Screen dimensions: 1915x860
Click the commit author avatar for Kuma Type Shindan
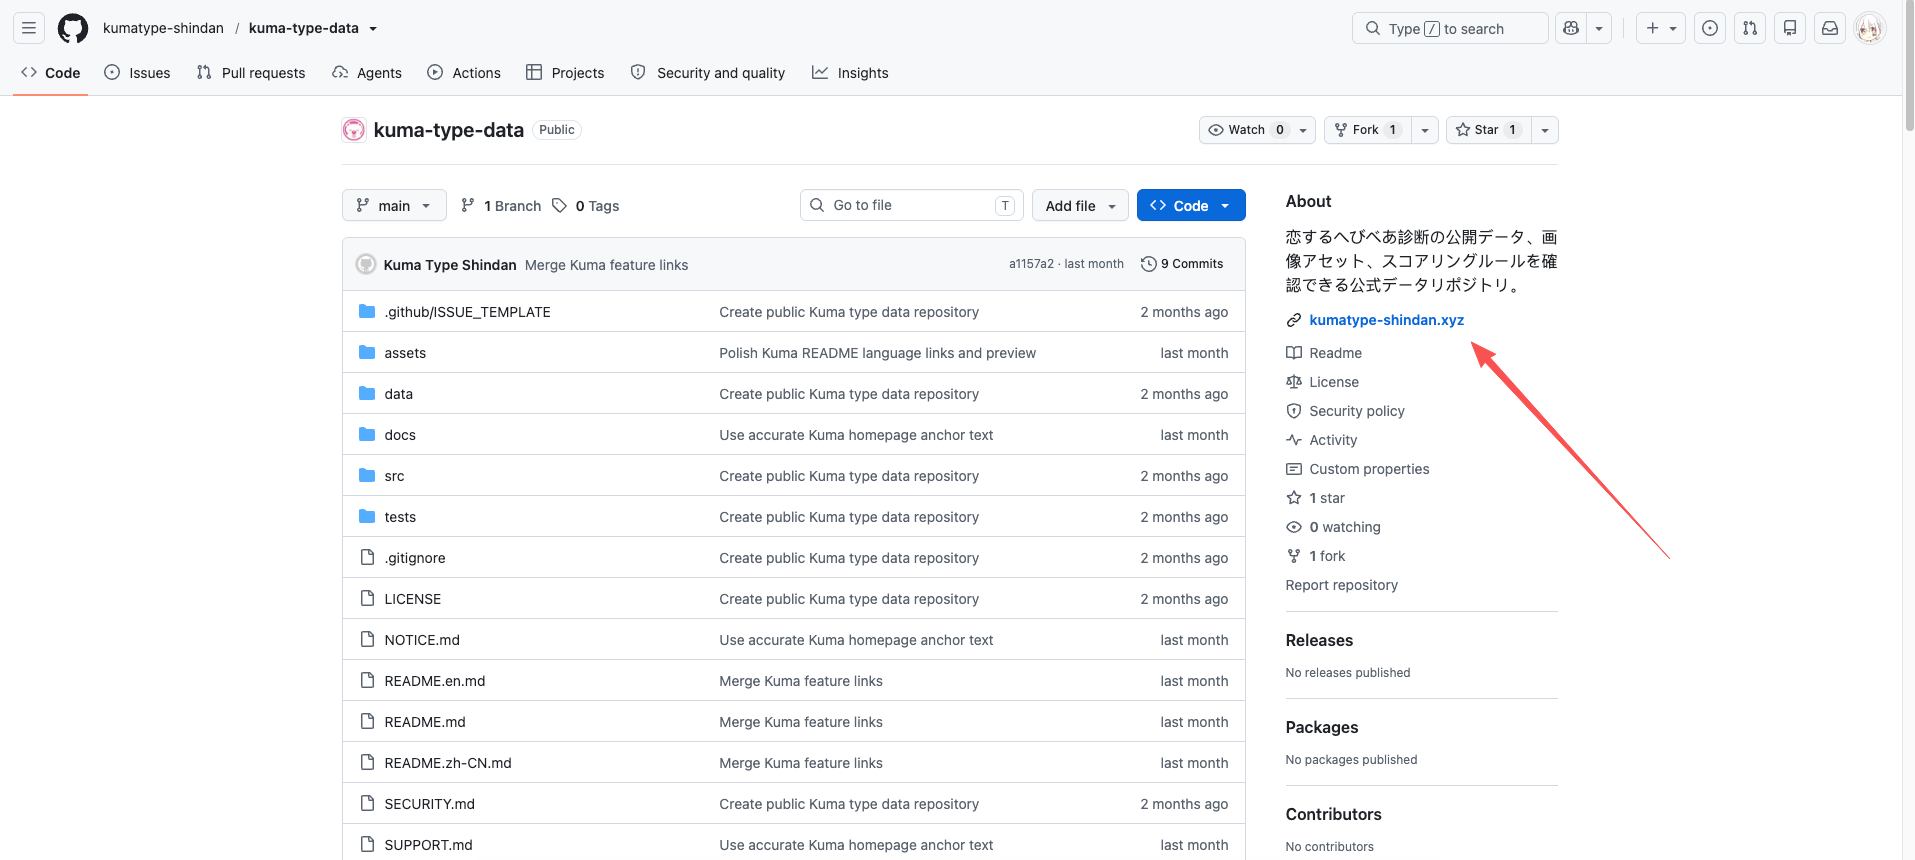point(366,264)
